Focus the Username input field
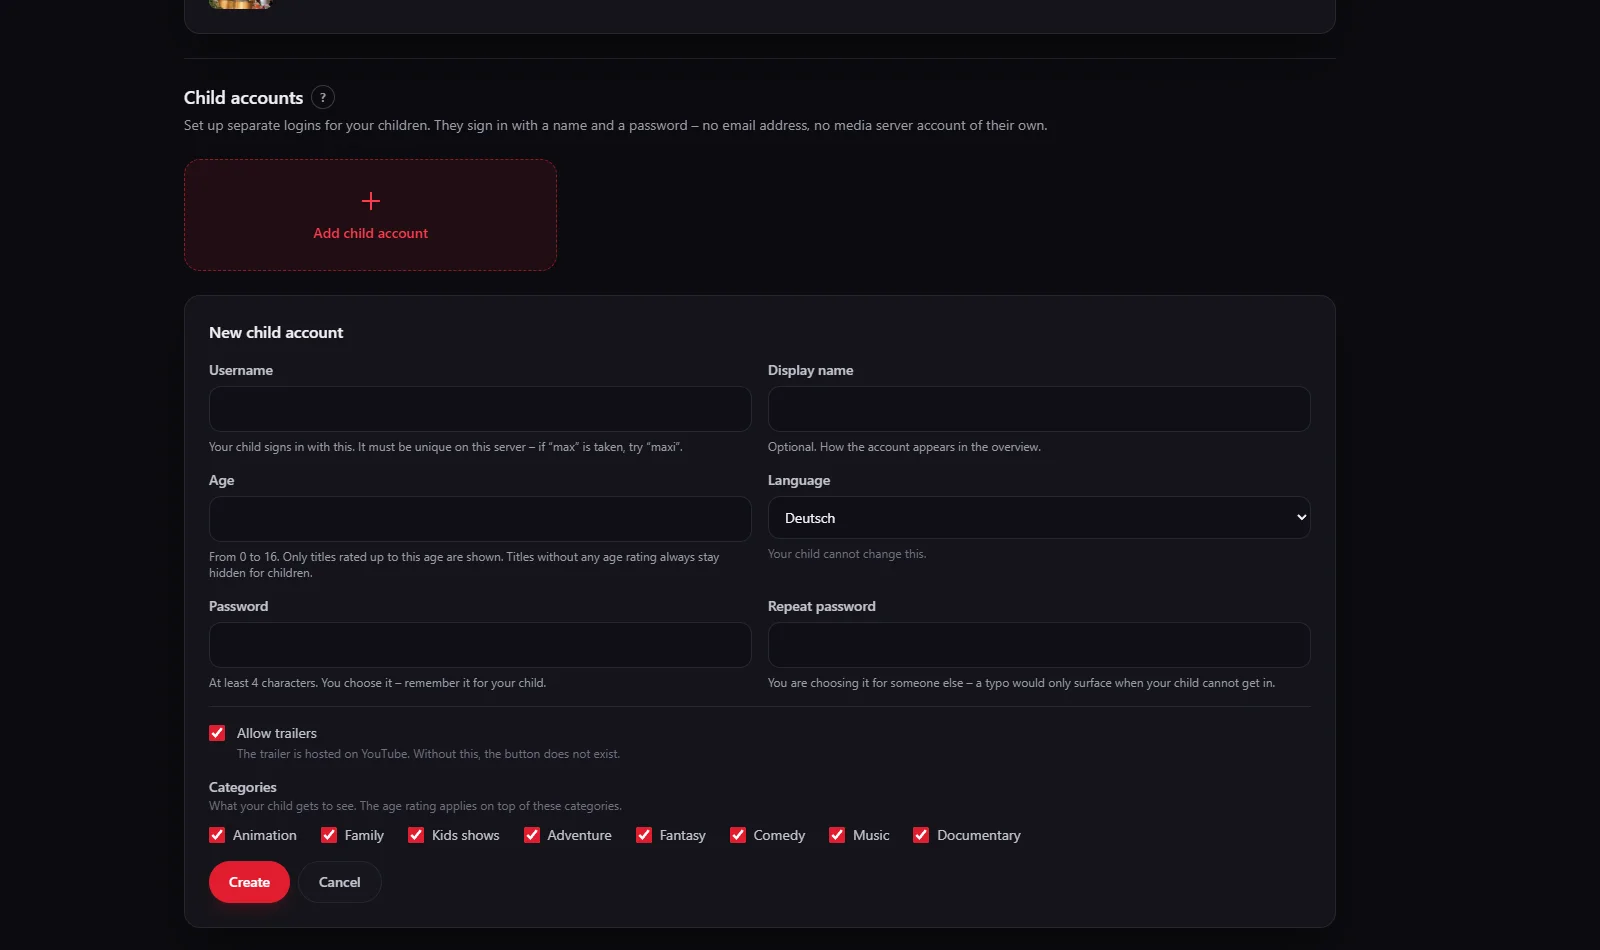Image resolution: width=1600 pixels, height=950 pixels. pos(480,409)
